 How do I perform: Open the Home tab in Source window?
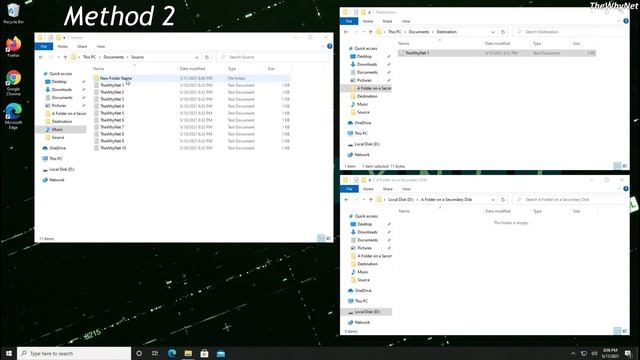click(x=62, y=47)
